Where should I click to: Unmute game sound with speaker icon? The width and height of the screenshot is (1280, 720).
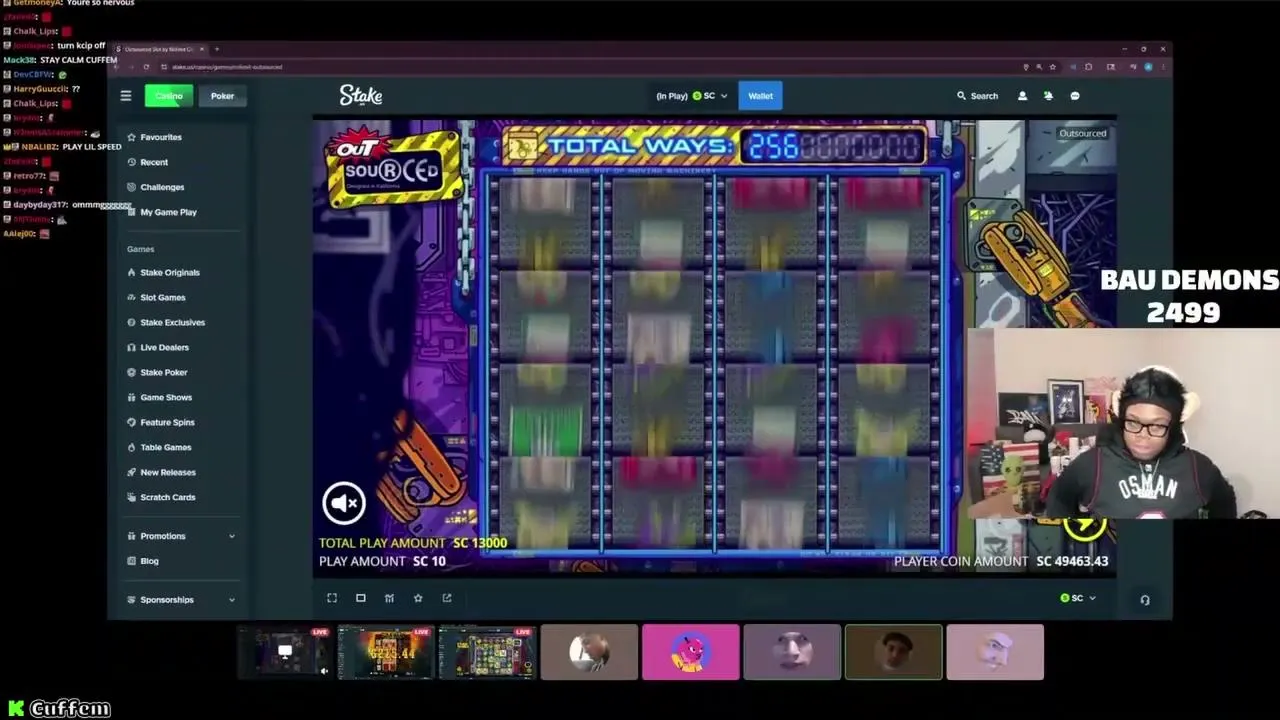(344, 503)
